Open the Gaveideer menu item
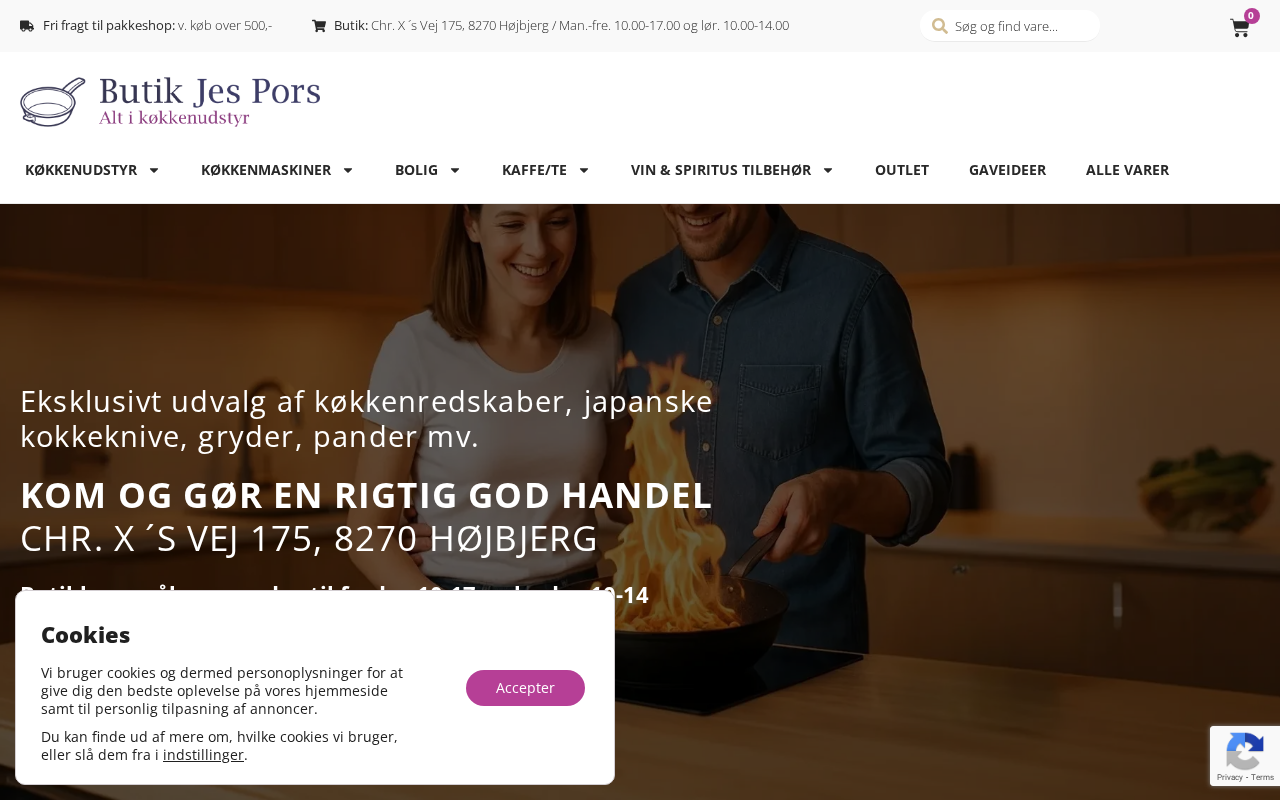This screenshot has width=1280, height=800. coord(1007,170)
